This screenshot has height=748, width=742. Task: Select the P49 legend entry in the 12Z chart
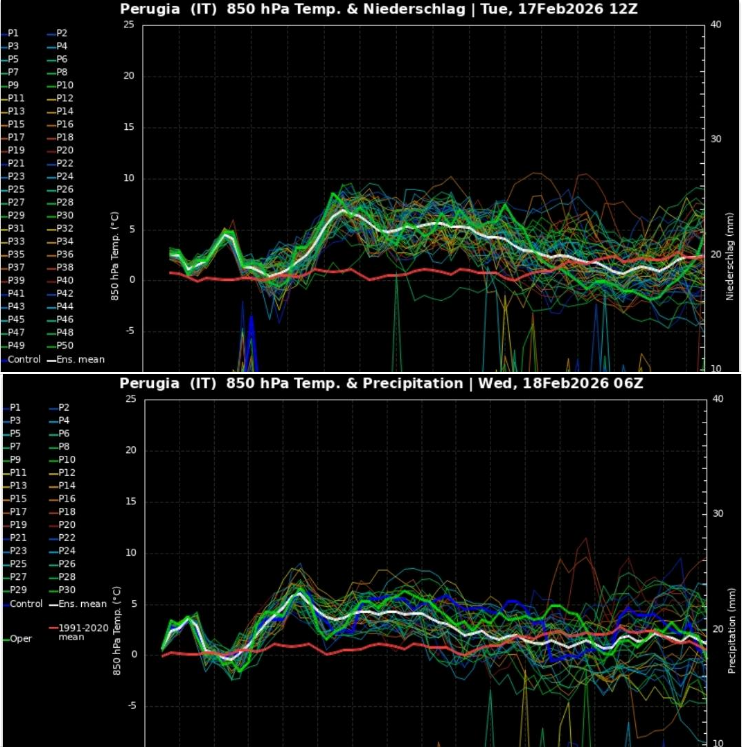pyautogui.click(x=16, y=346)
